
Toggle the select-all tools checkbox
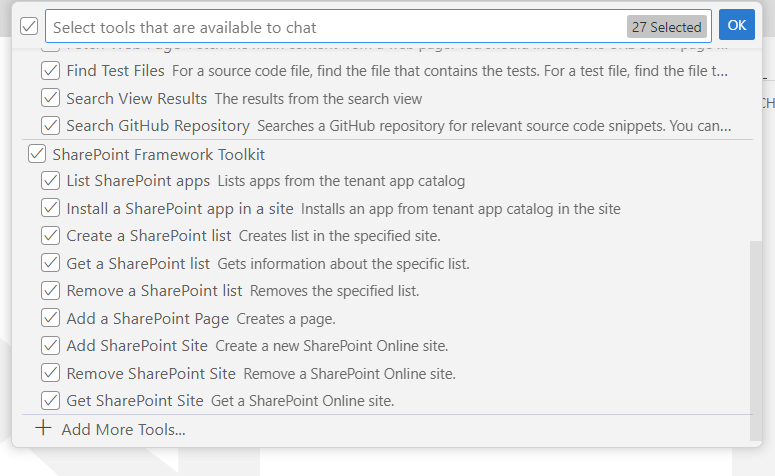coord(29,26)
